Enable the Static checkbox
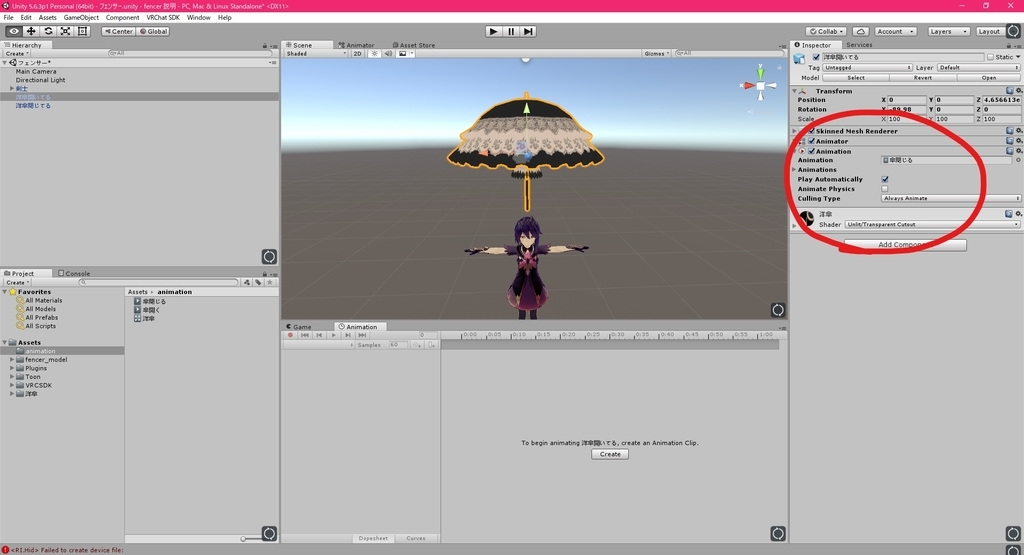 click(990, 57)
